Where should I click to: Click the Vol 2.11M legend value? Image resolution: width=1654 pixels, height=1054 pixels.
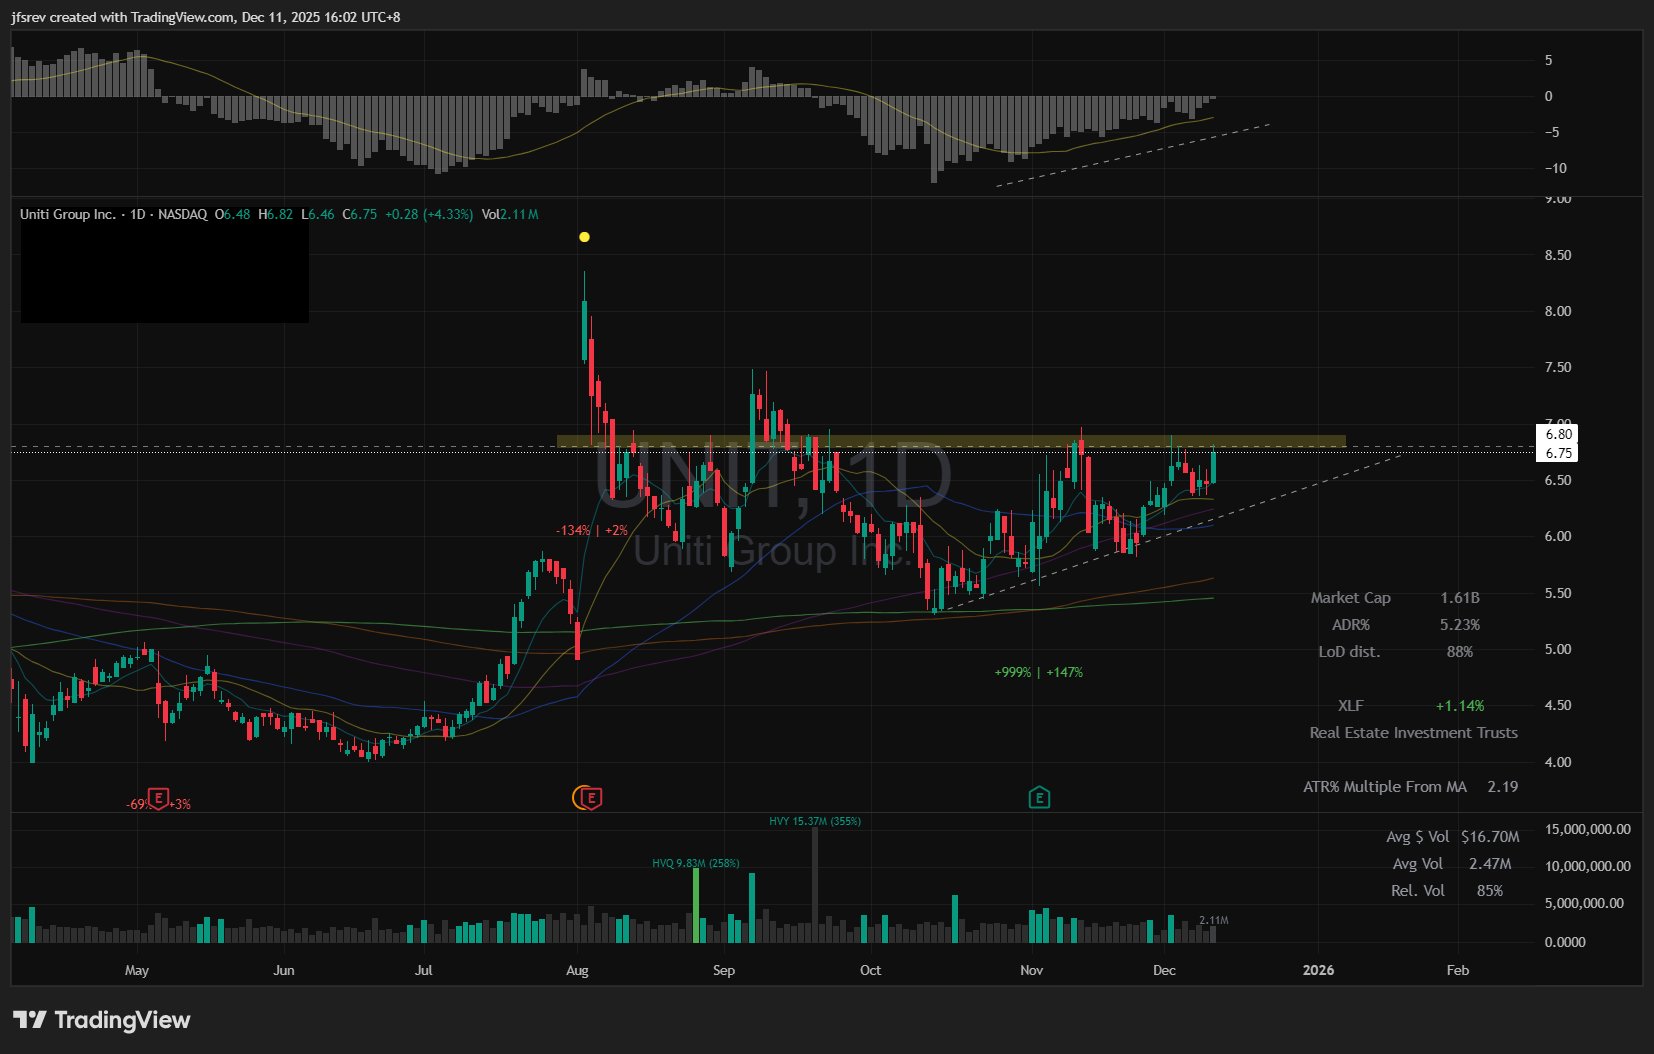510,214
